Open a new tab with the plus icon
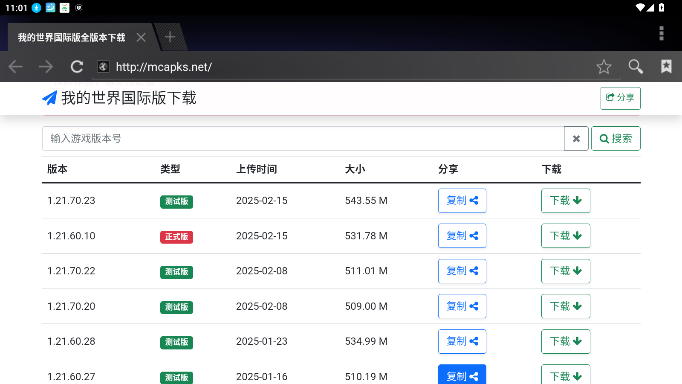Screen dimensions: 682x384 point(170,37)
